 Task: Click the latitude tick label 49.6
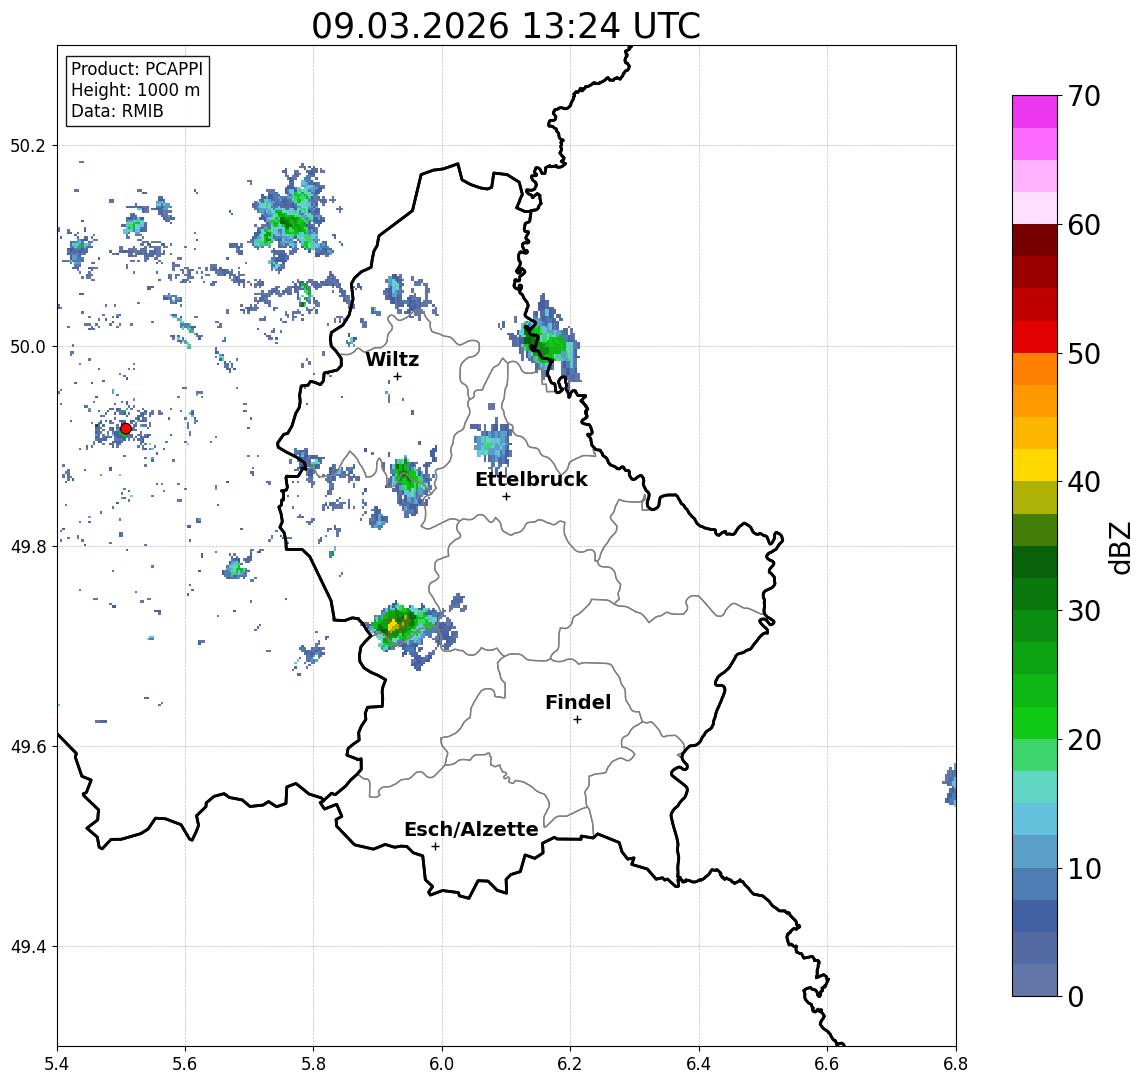pyautogui.click(x=28, y=747)
